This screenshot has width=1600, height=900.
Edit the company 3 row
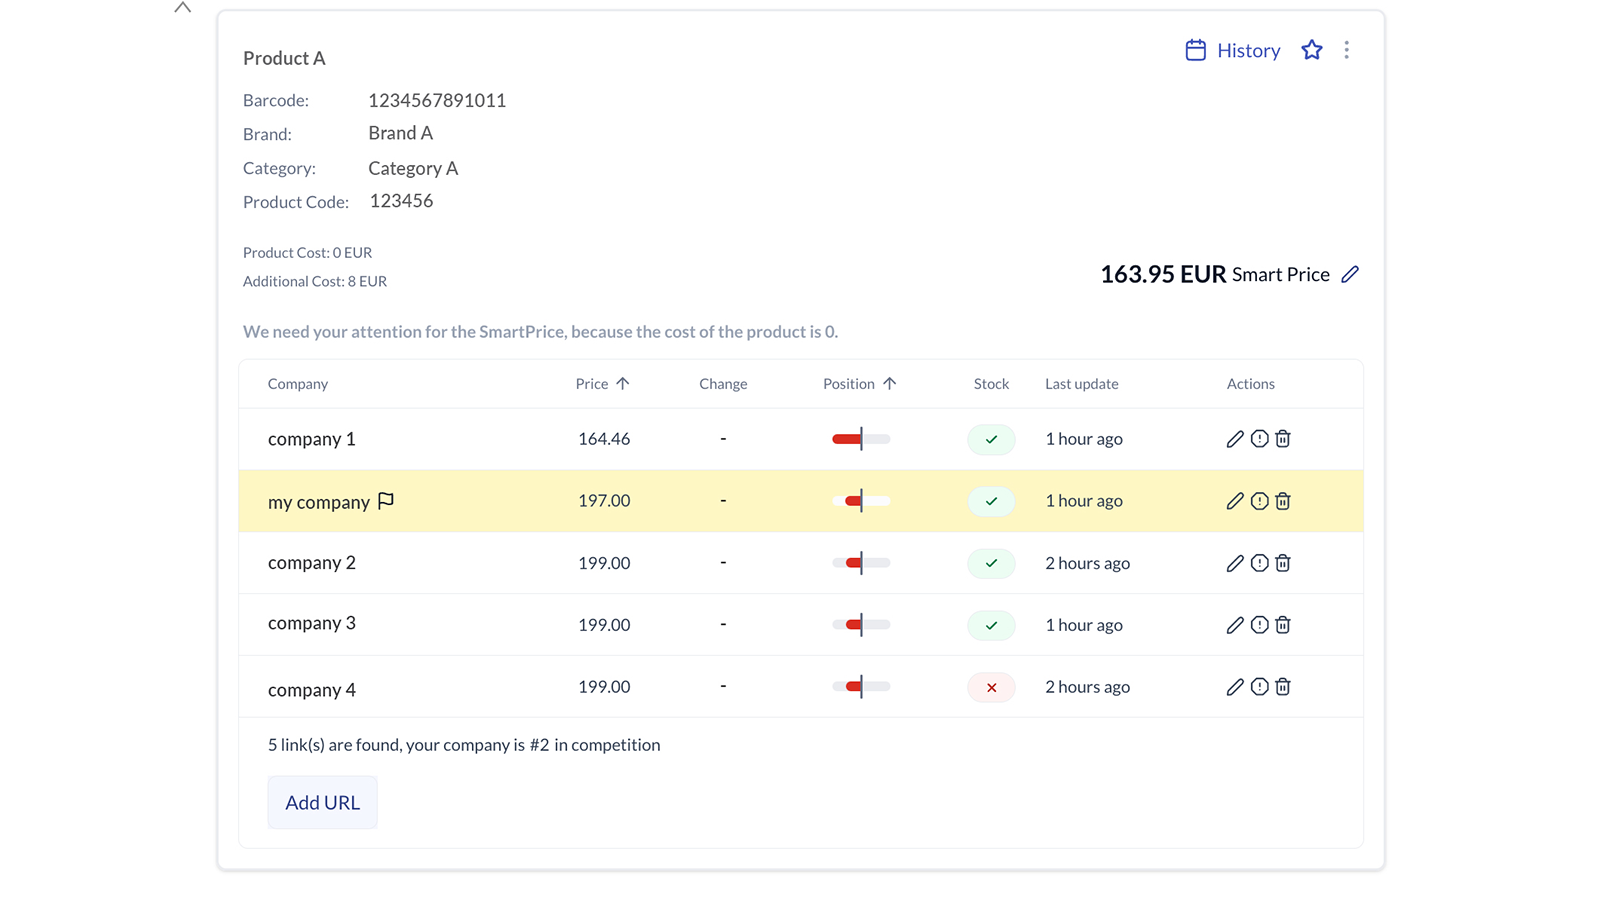pos(1235,625)
